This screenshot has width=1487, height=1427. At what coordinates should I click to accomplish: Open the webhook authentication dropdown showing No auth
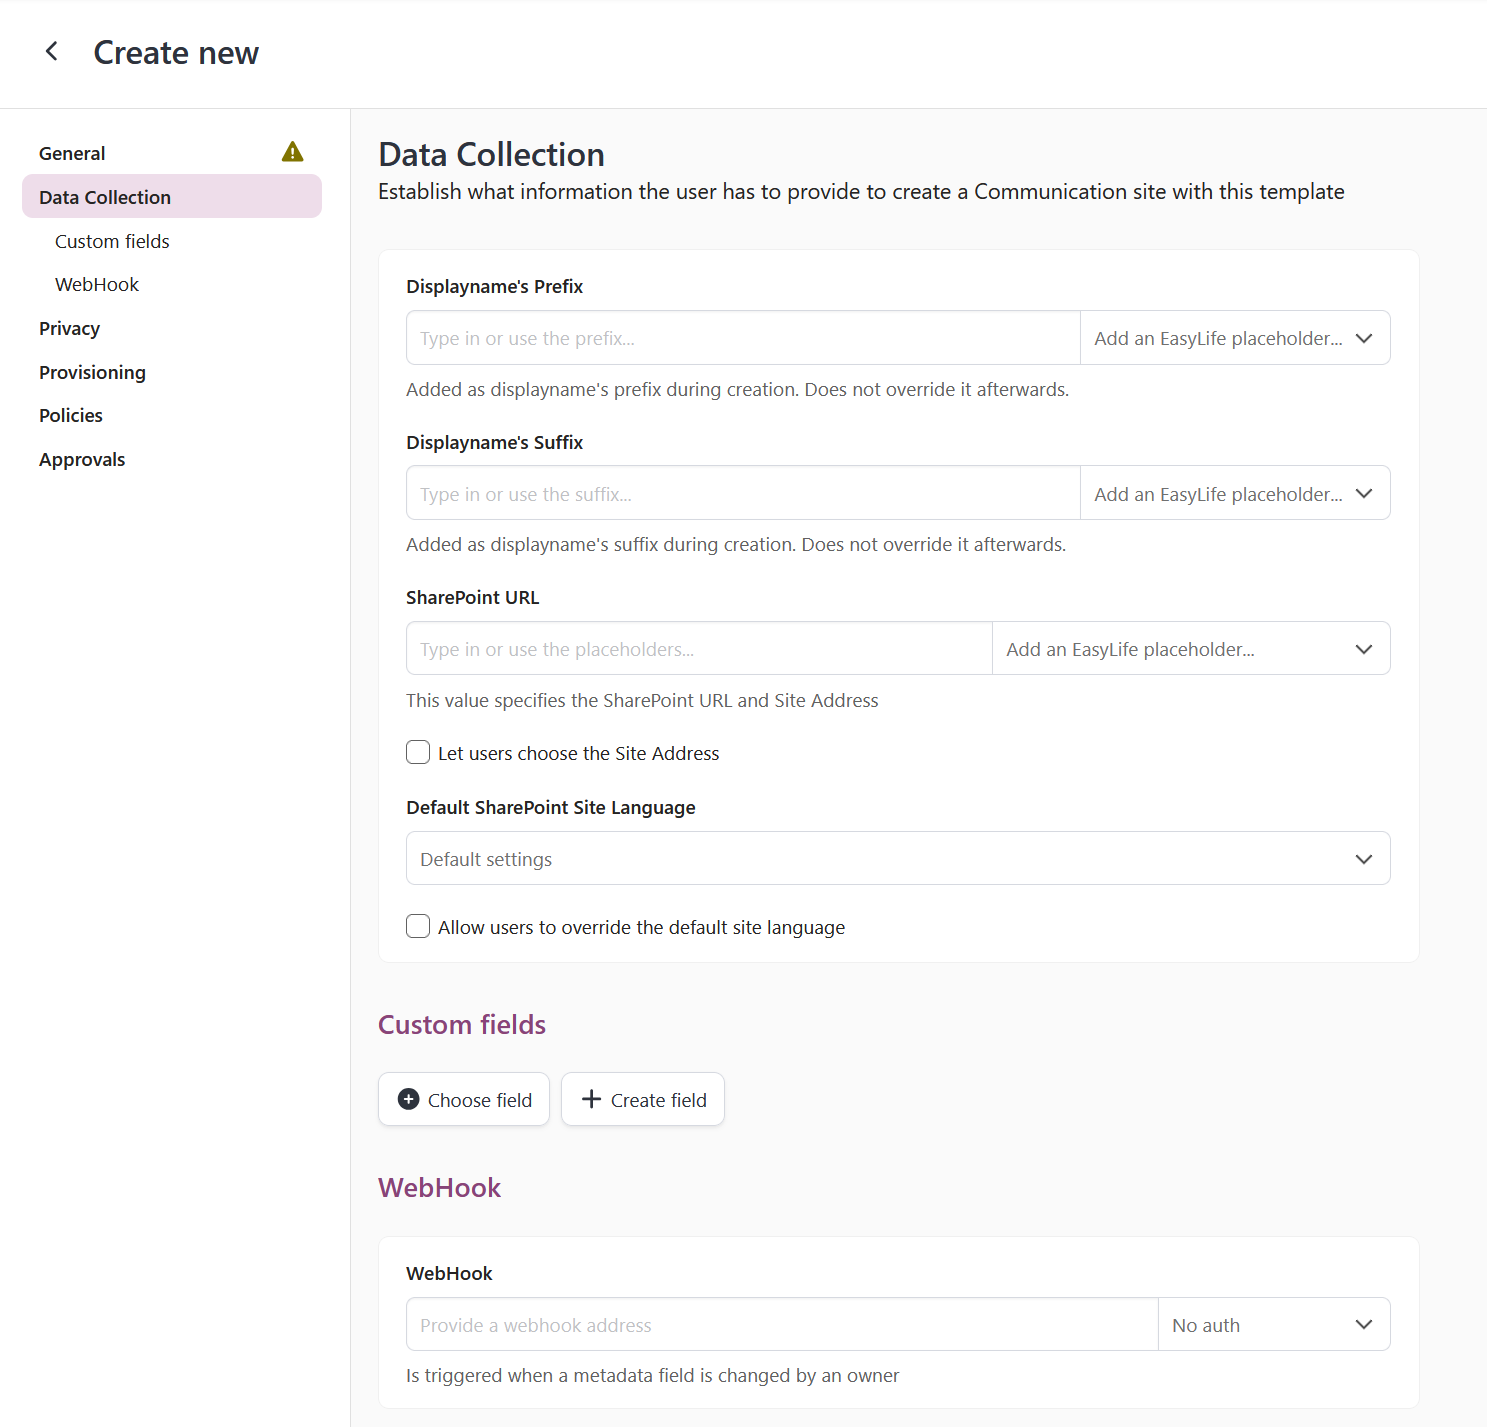[1274, 1324]
